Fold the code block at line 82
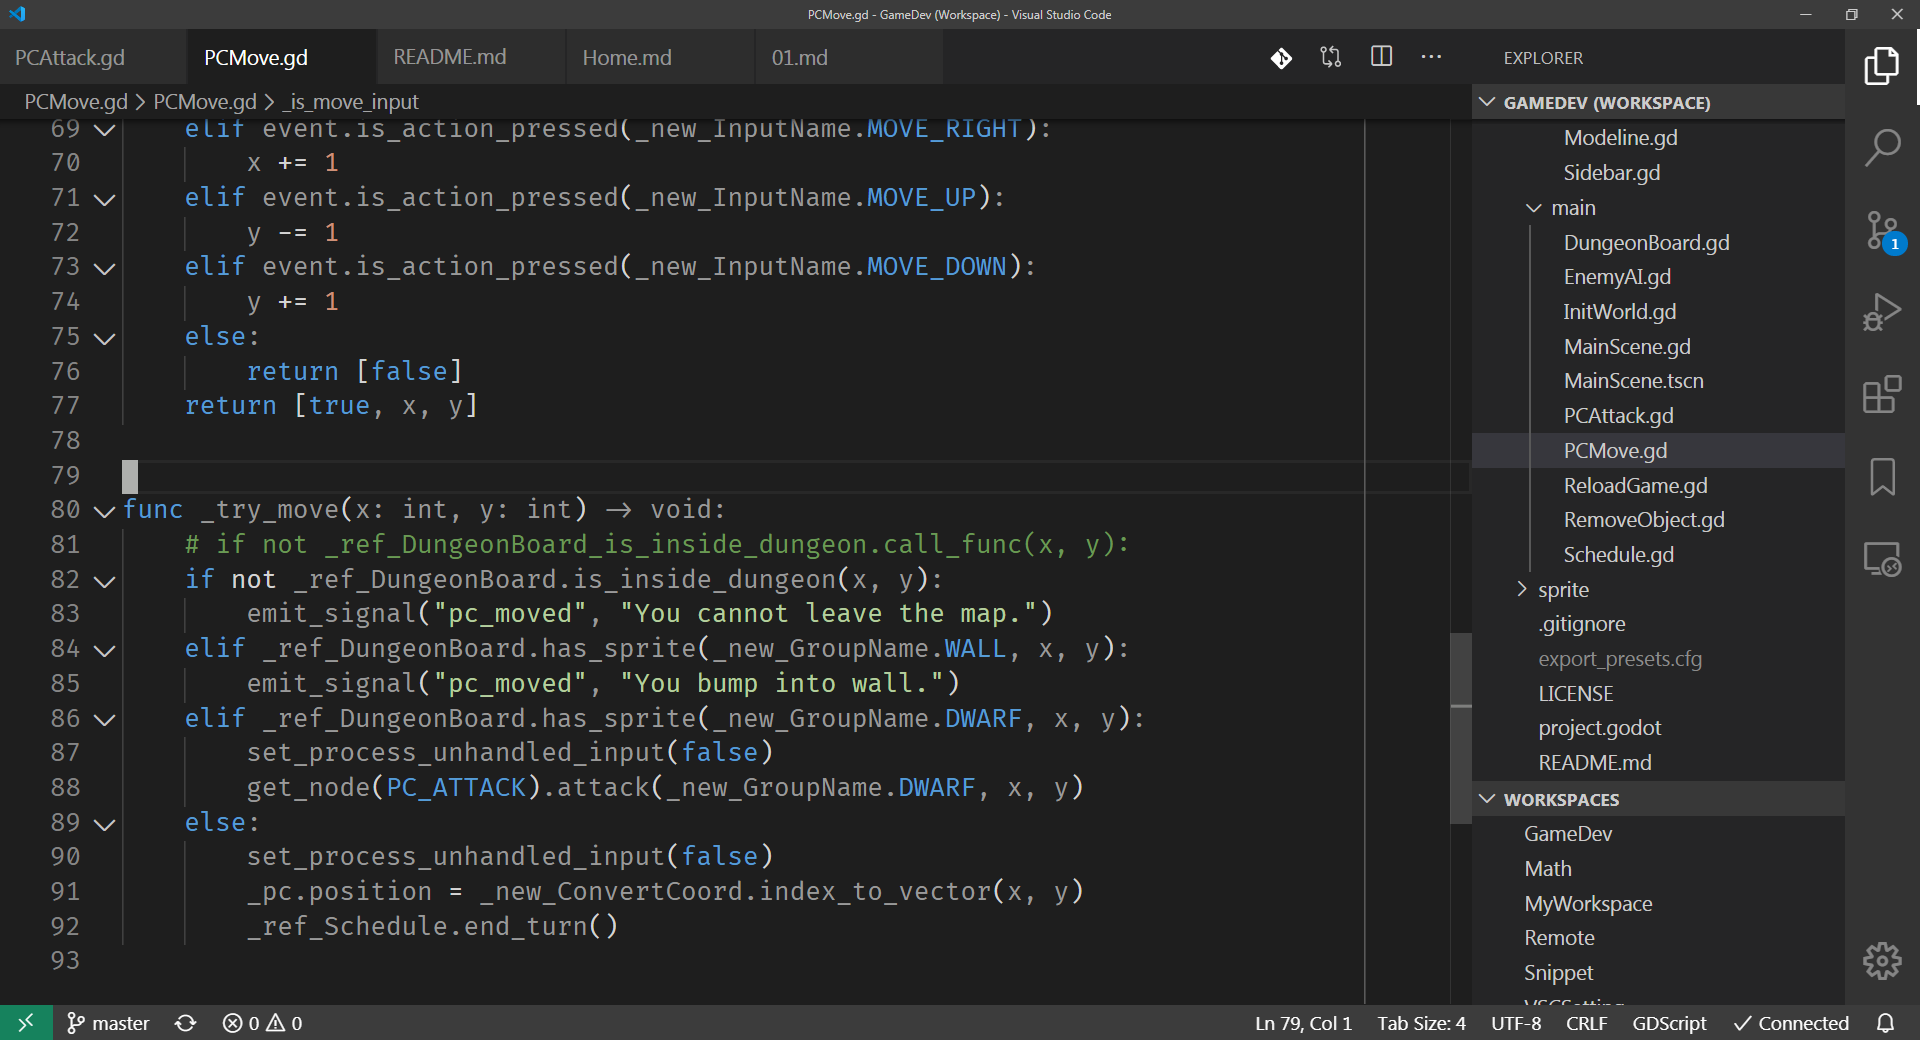Screen dimensions: 1920x1040 point(105,580)
